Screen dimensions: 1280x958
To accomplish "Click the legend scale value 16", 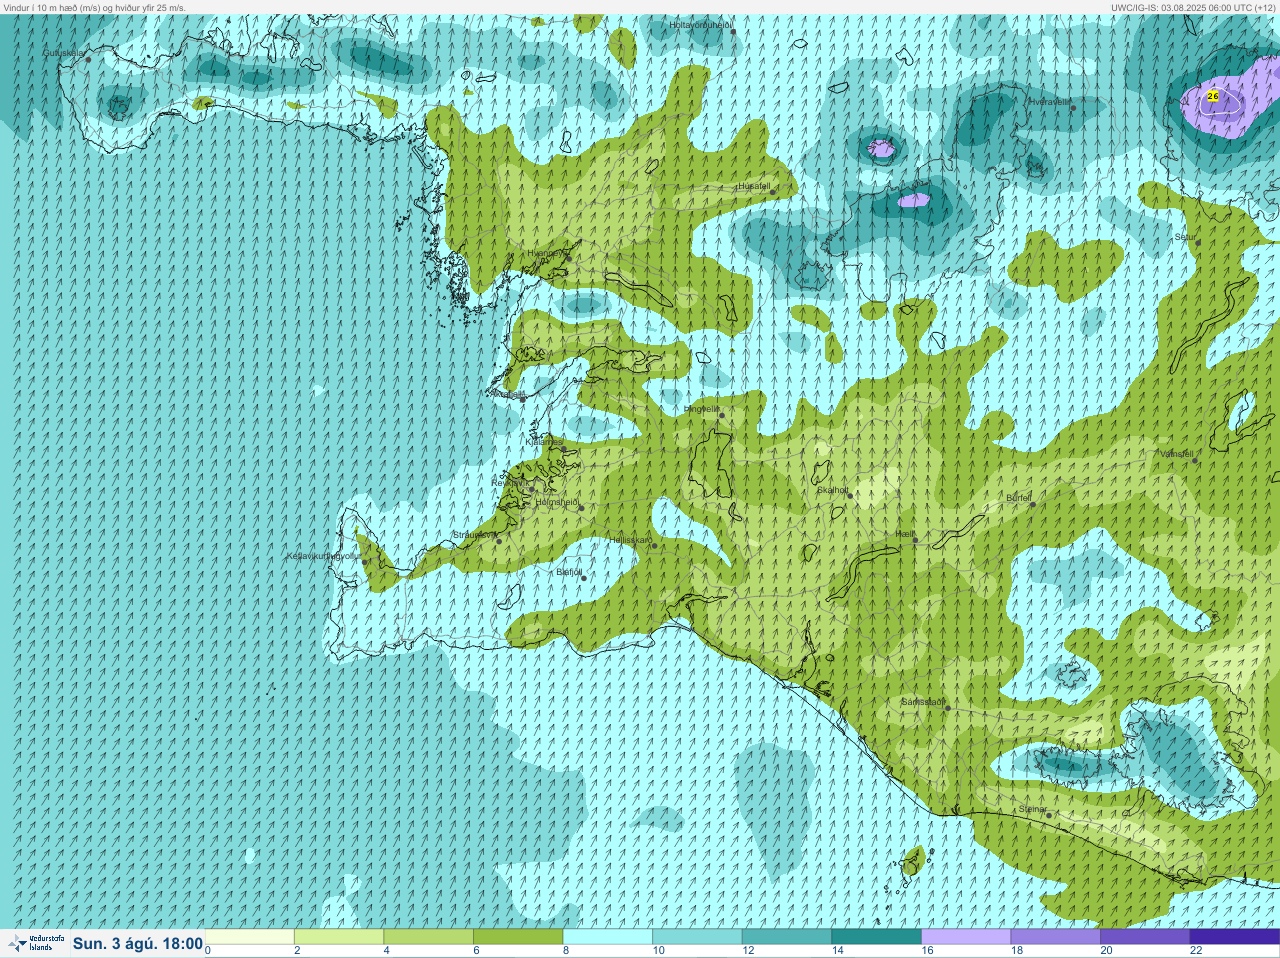I will (928, 951).
